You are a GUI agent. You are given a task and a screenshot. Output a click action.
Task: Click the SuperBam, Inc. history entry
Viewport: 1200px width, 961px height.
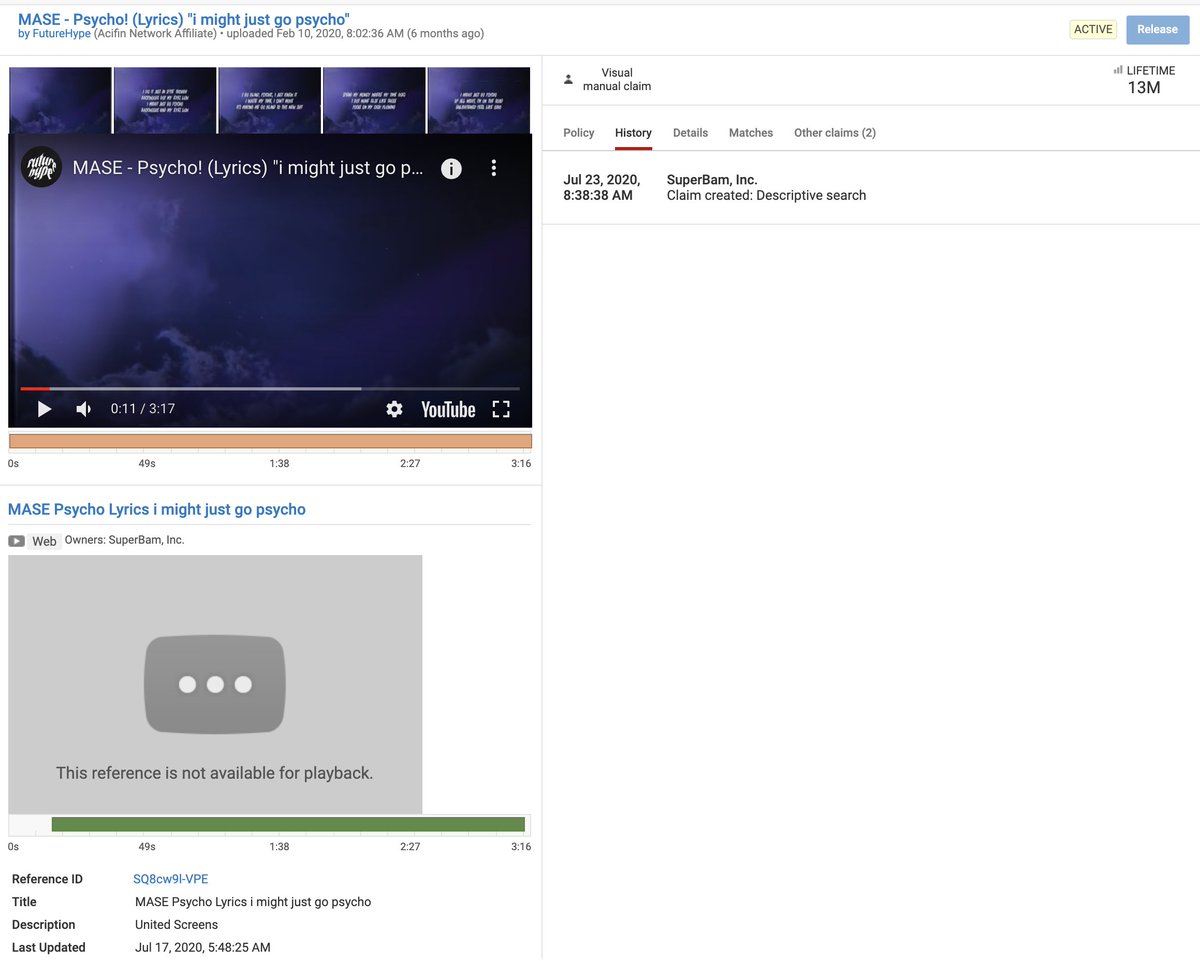pyautogui.click(x=712, y=180)
